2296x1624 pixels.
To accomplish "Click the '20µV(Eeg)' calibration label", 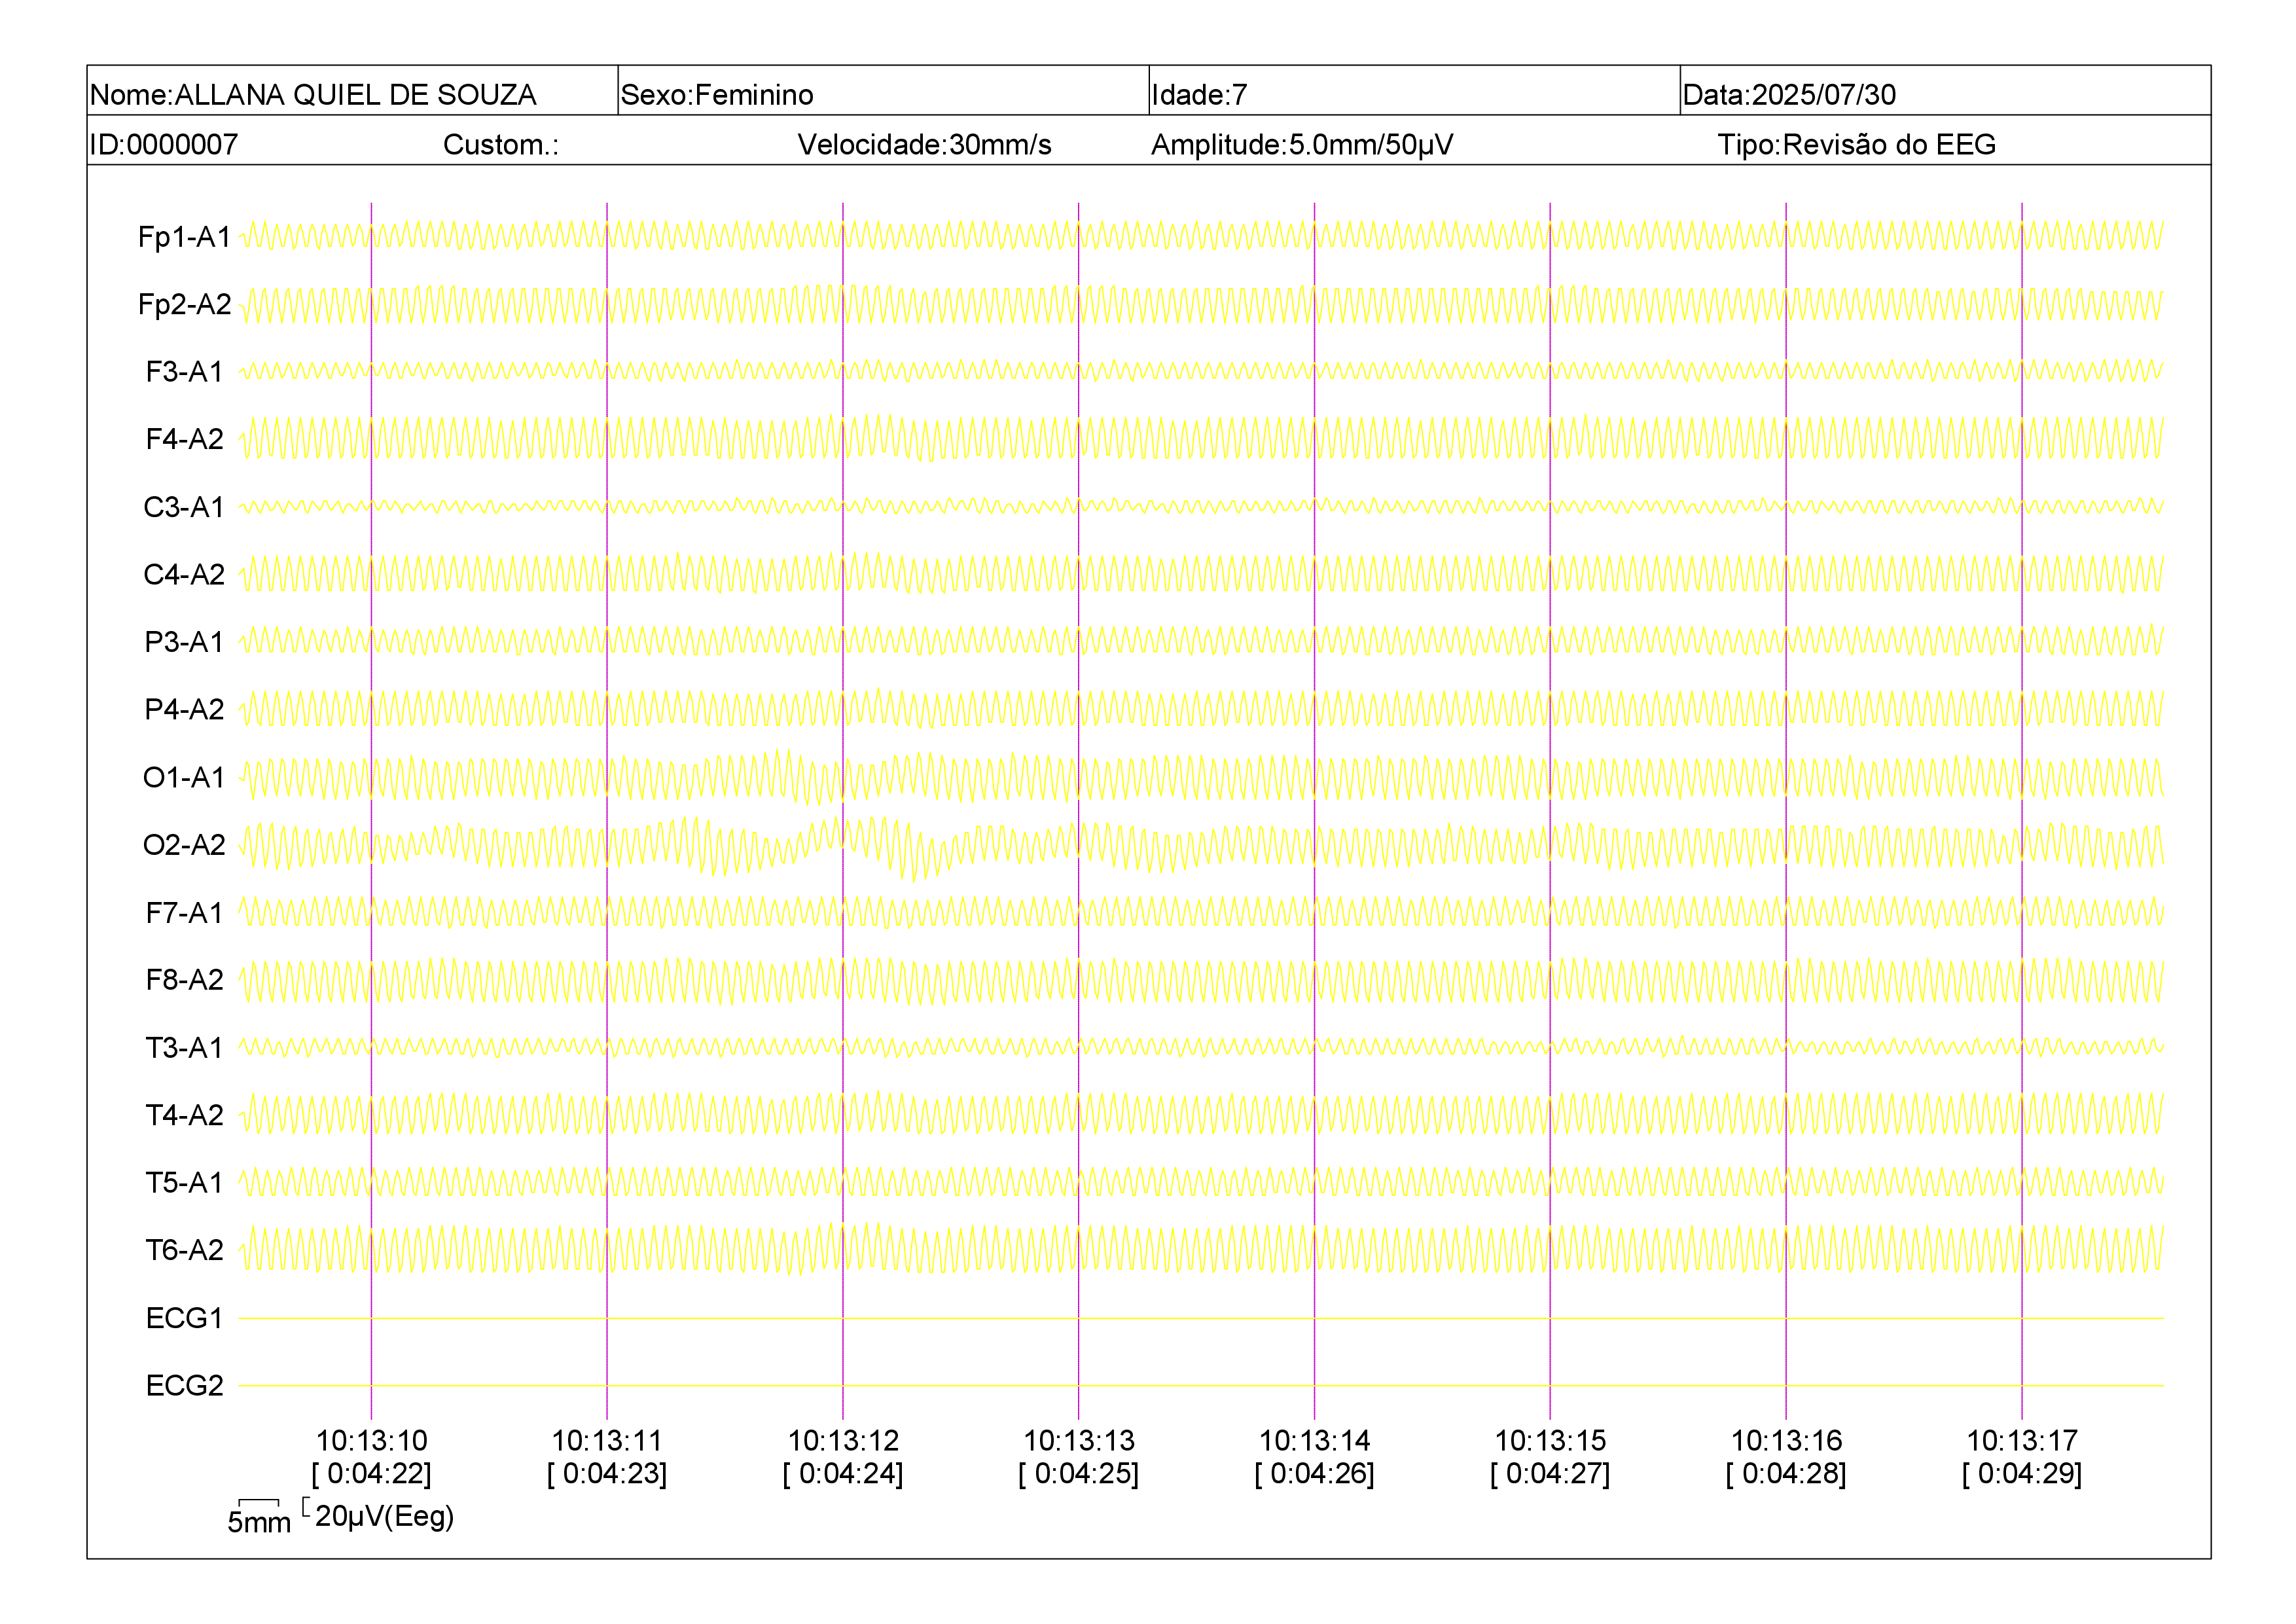I will click(385, 1517).
